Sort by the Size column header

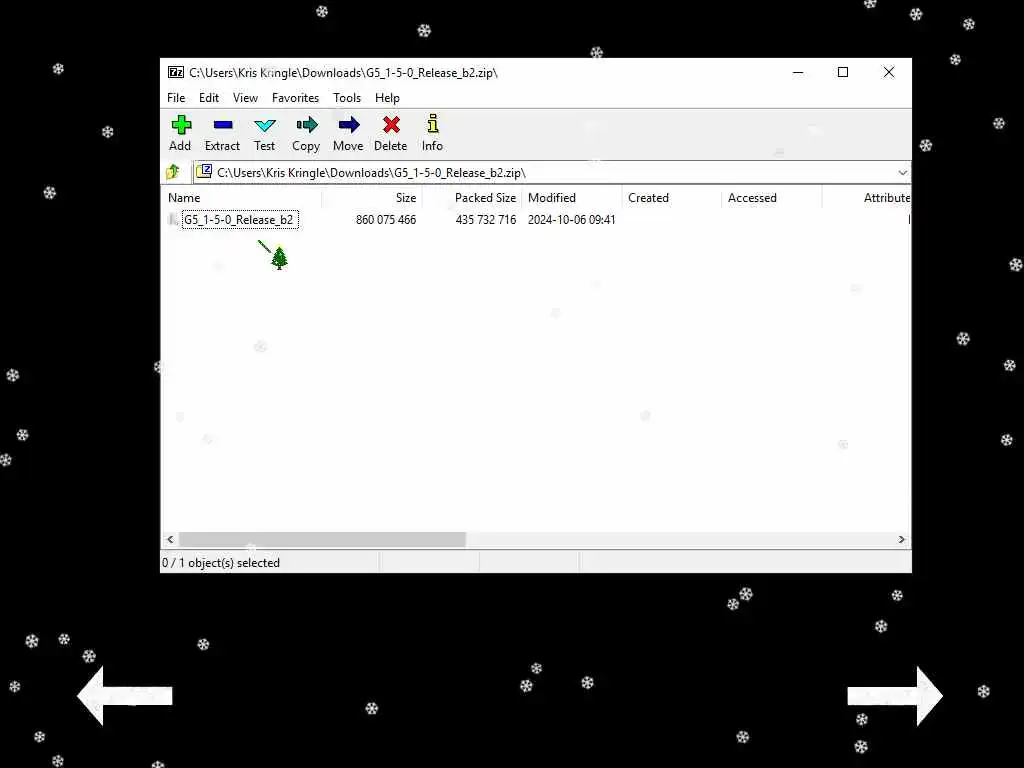point(372,198)
